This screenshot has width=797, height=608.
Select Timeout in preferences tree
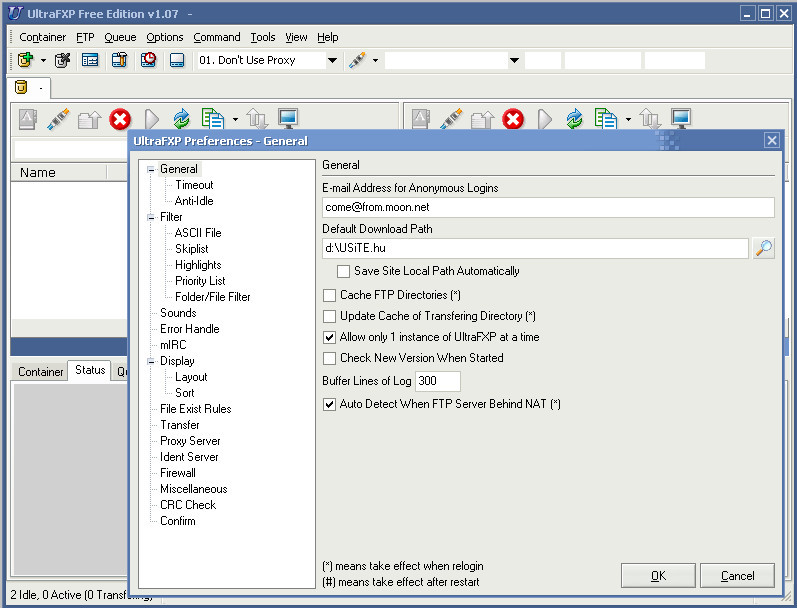194,185
